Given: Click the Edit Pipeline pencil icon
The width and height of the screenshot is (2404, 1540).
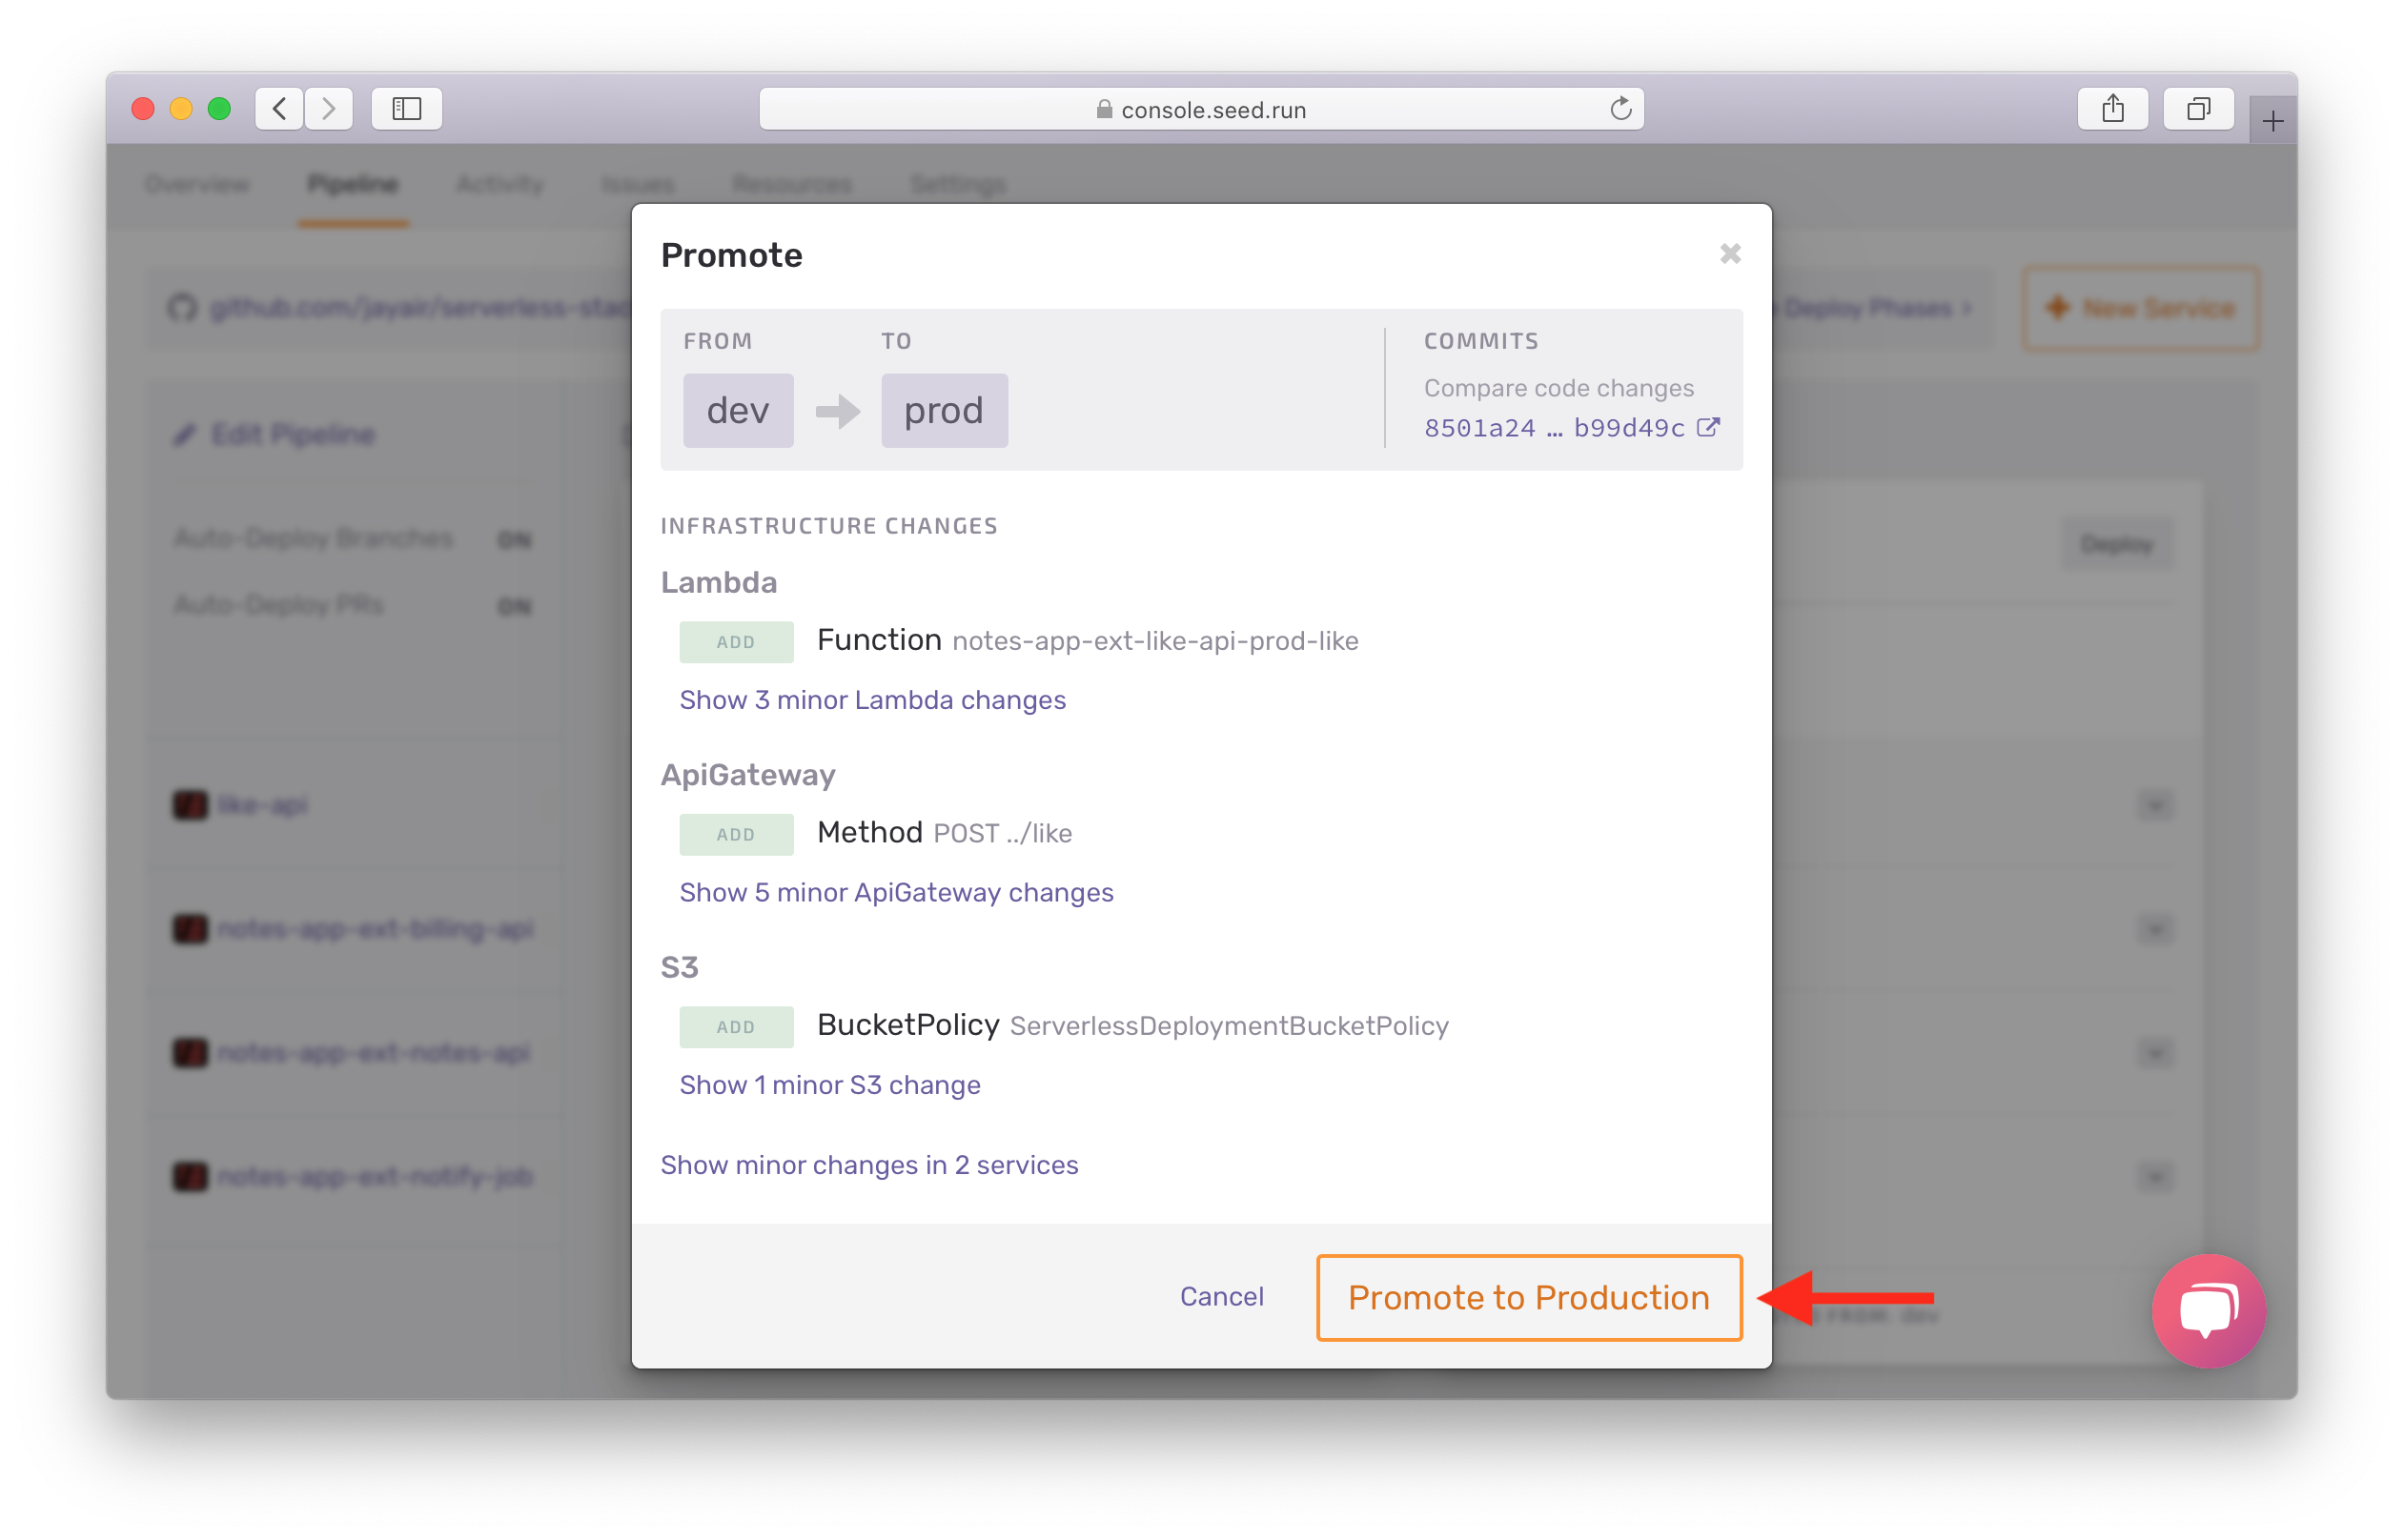Looking at the screenshot, I should [186, 438].
